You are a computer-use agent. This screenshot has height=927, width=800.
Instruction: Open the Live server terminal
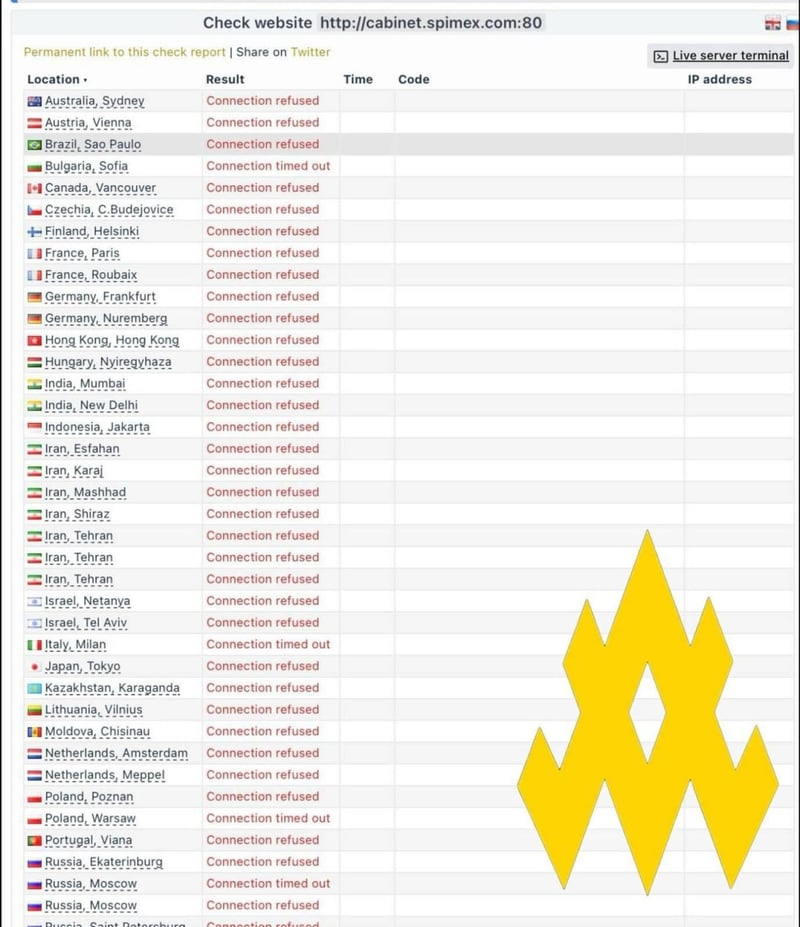coord(730,56)
